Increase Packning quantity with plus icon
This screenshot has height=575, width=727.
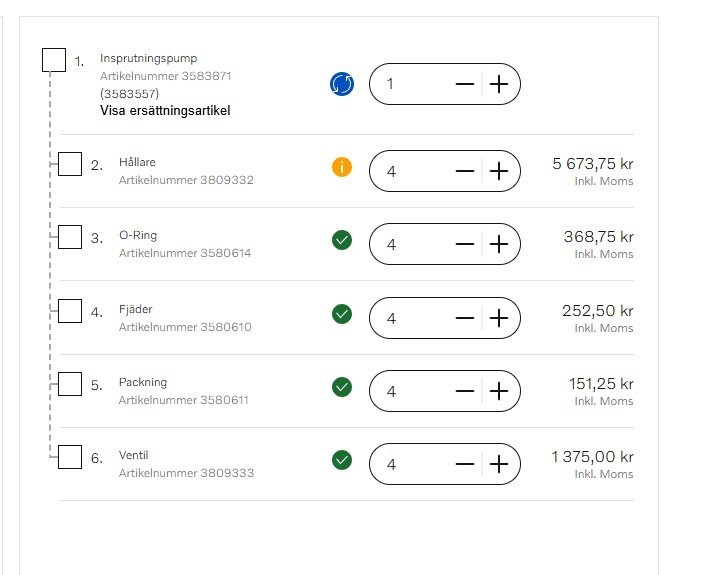pos(499,391)
